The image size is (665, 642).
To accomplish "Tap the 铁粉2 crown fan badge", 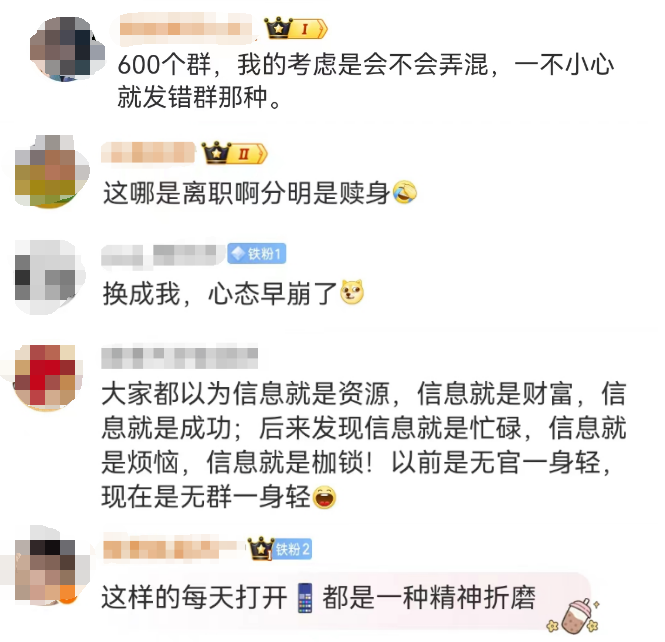I will [279, 548].
